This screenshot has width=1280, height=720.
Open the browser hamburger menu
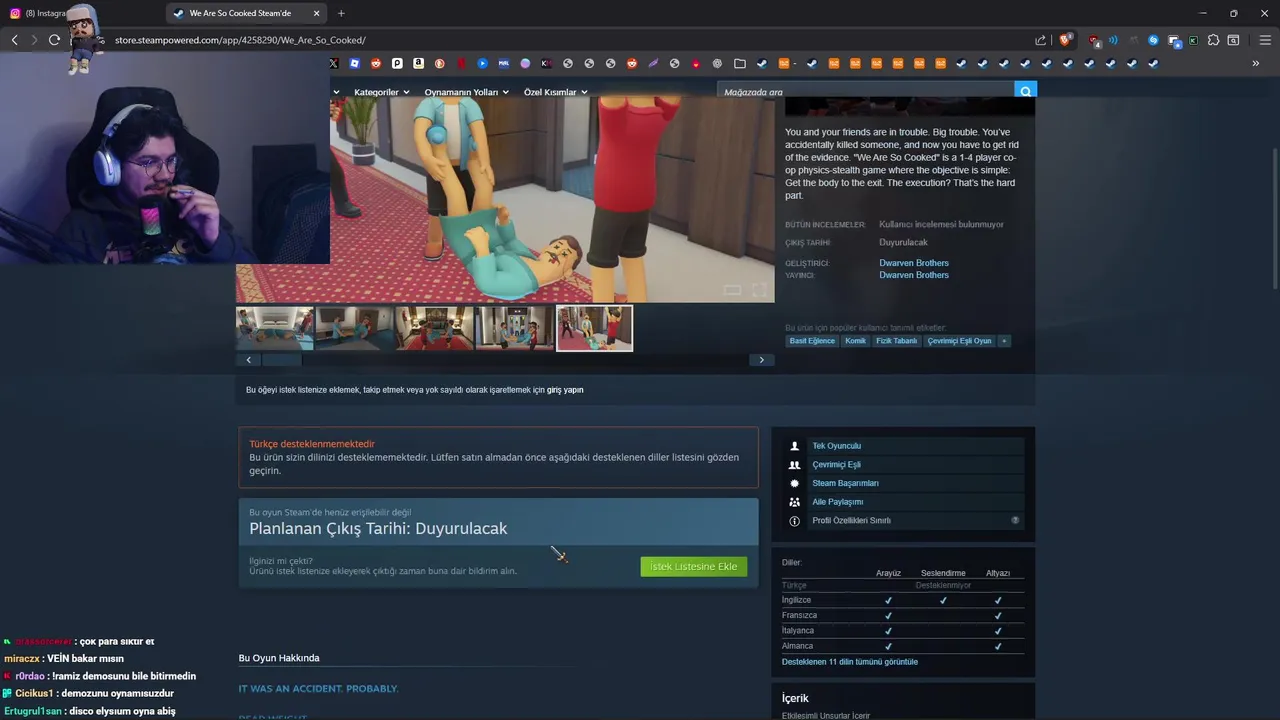pyautogui.click(x=1265, y=40)
